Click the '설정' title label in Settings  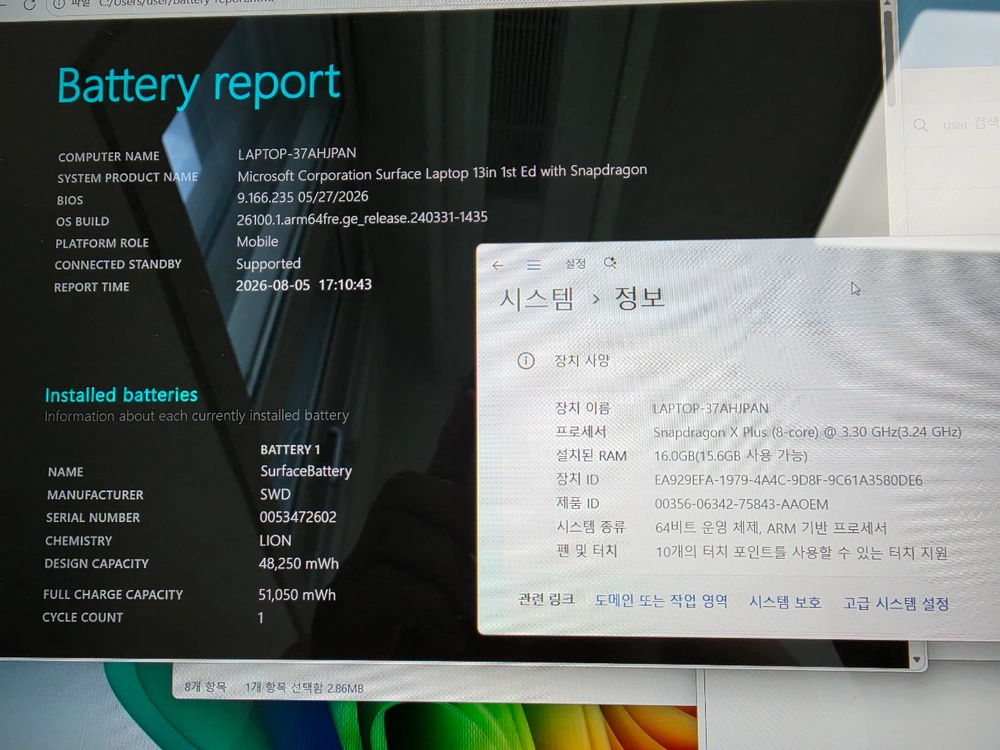pos(575,263)
